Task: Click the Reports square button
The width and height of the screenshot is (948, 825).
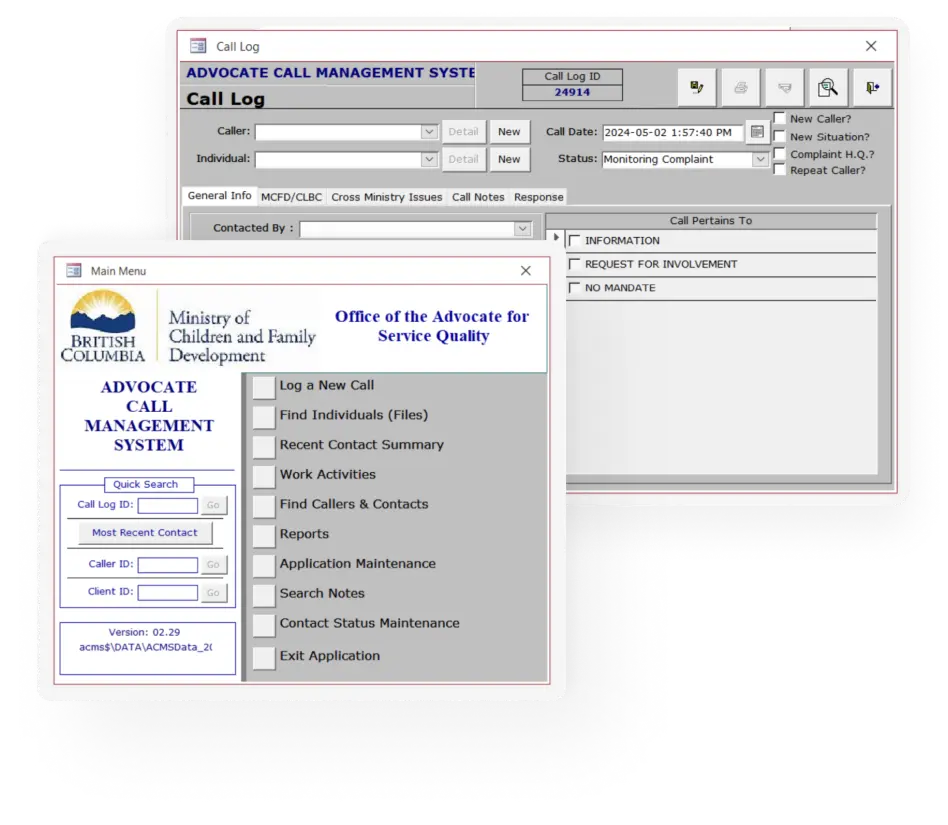Action: (x=263, y=536)
